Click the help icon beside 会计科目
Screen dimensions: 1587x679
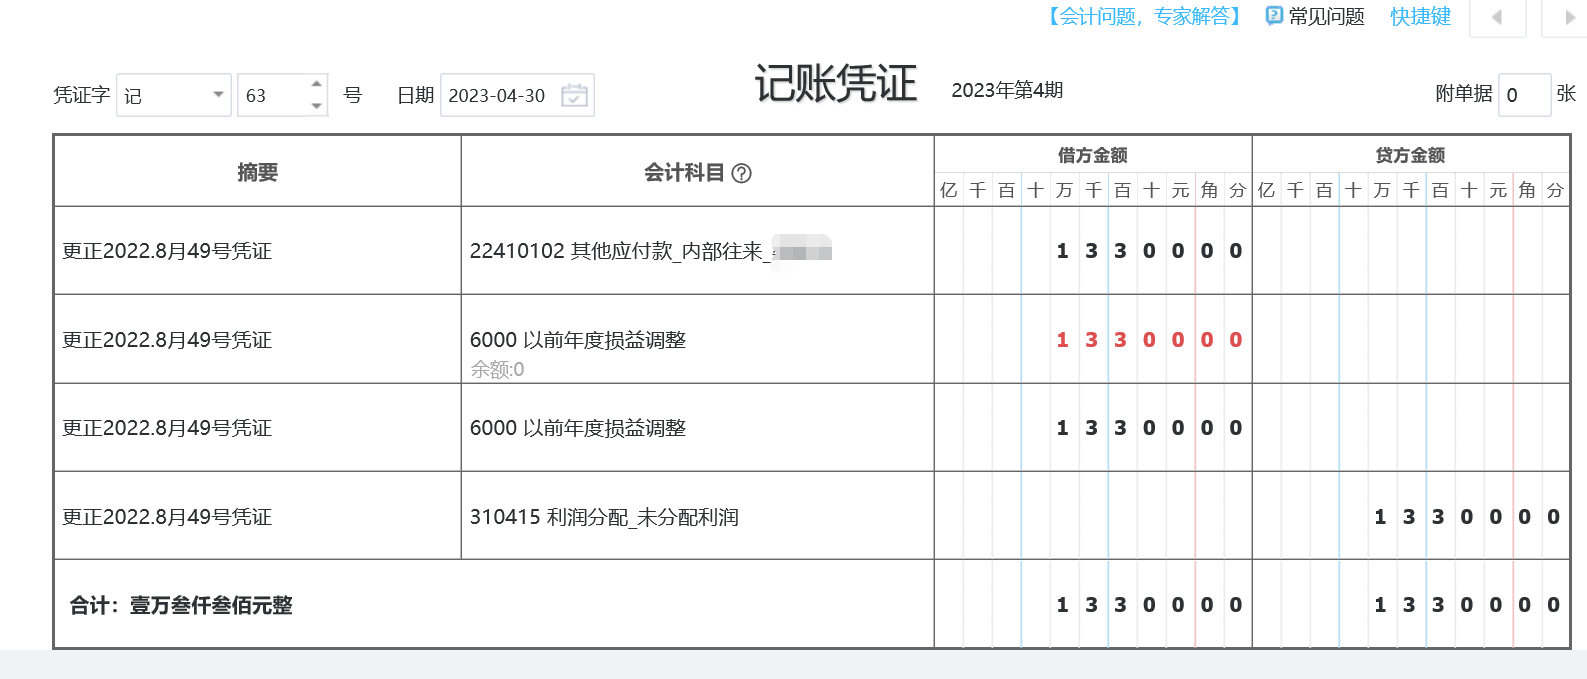coord(741,173)
